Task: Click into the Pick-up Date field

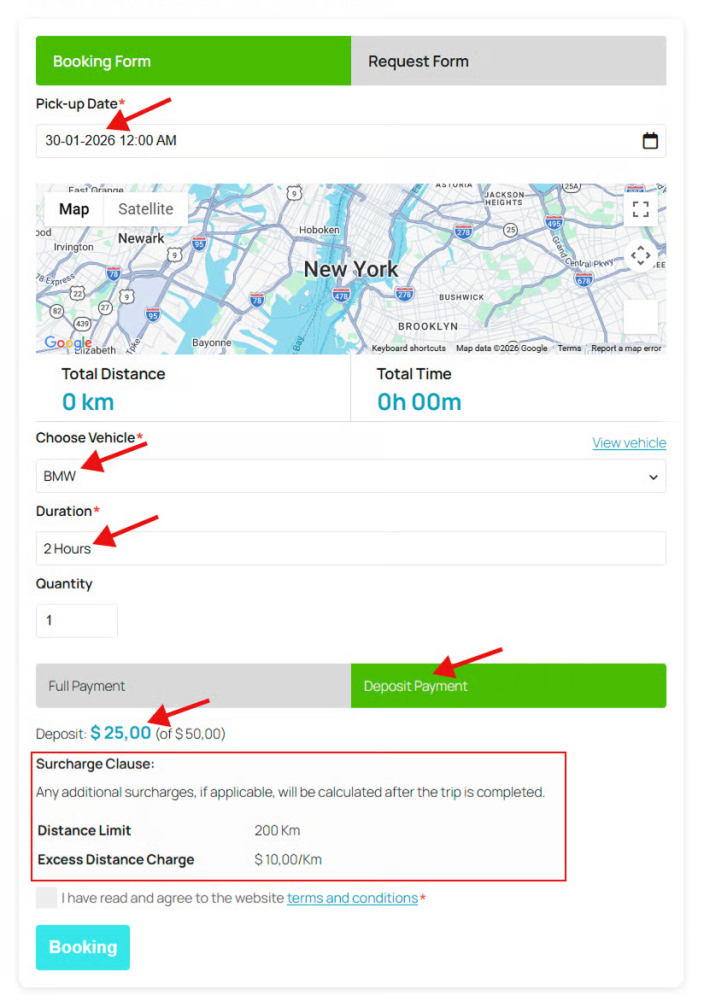Action: click(351, 141)
